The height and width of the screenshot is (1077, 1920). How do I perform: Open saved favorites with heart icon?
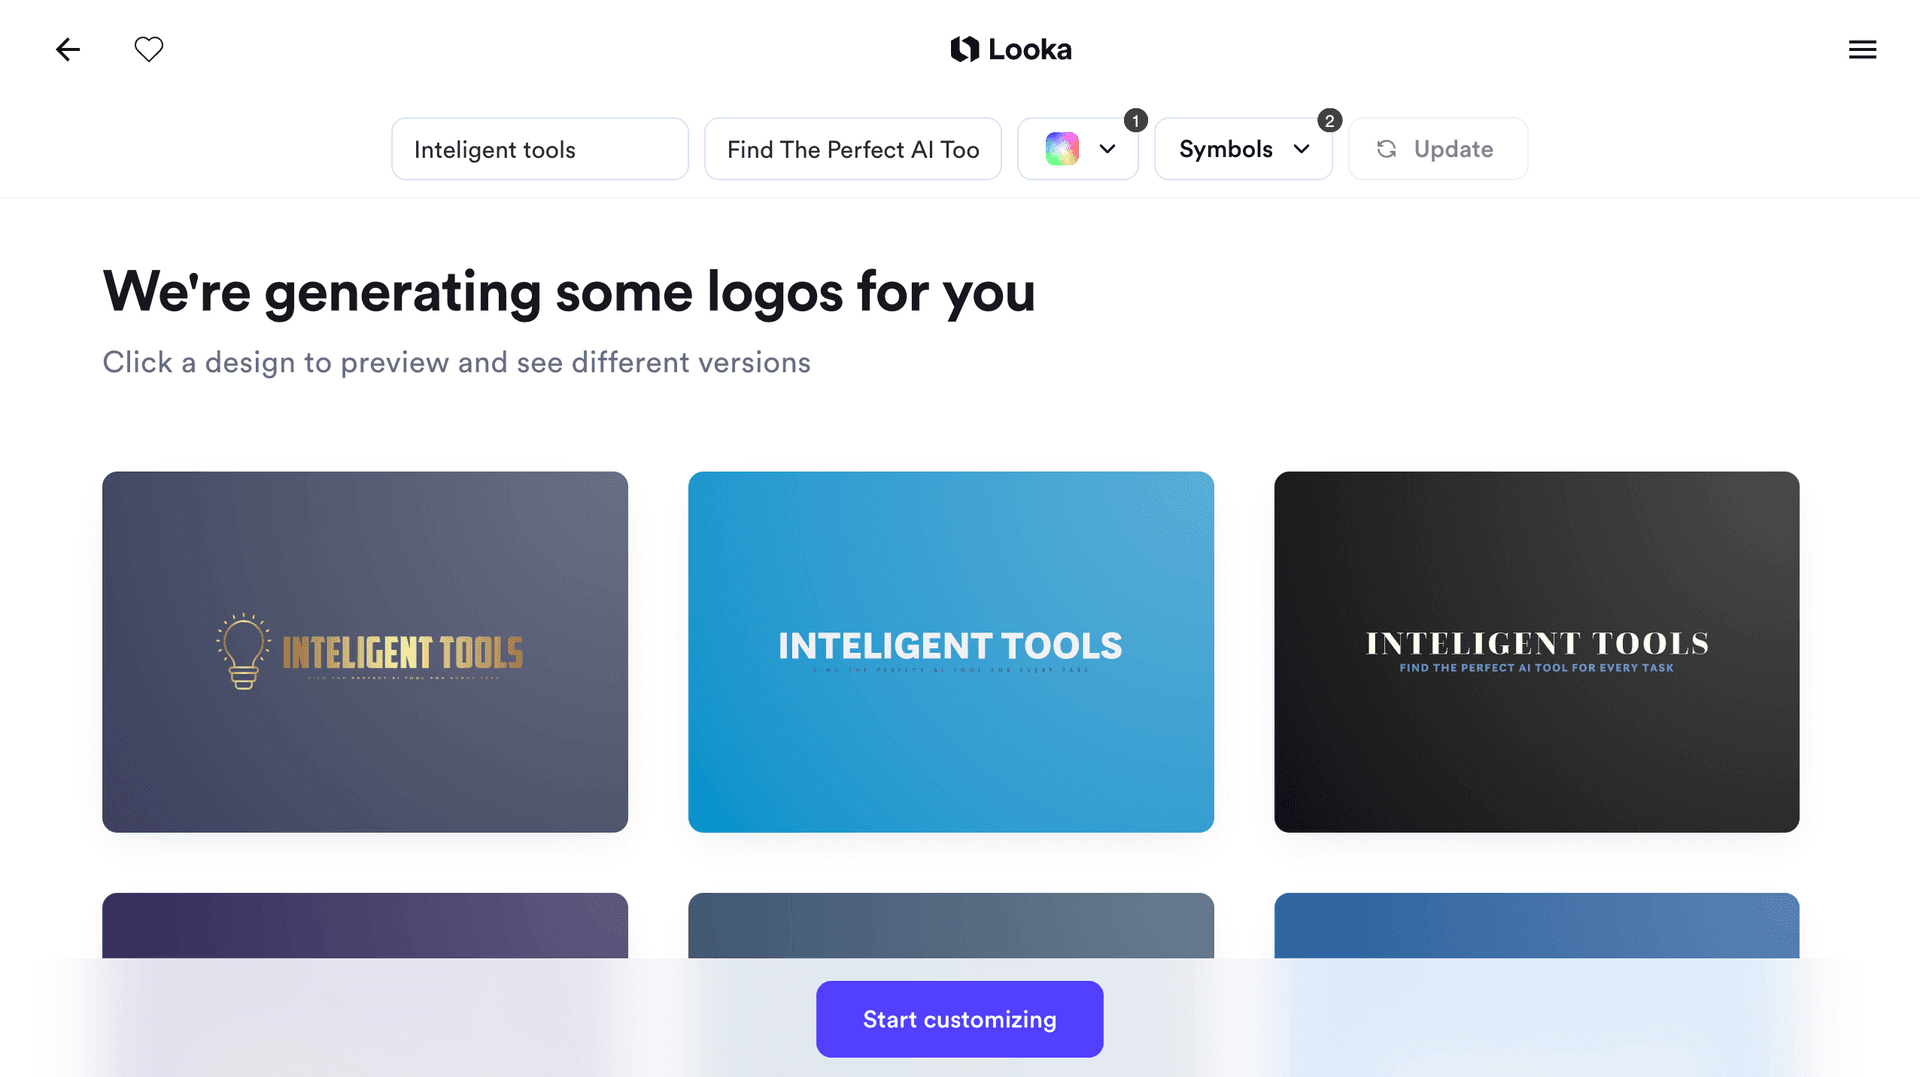point(149,49)
